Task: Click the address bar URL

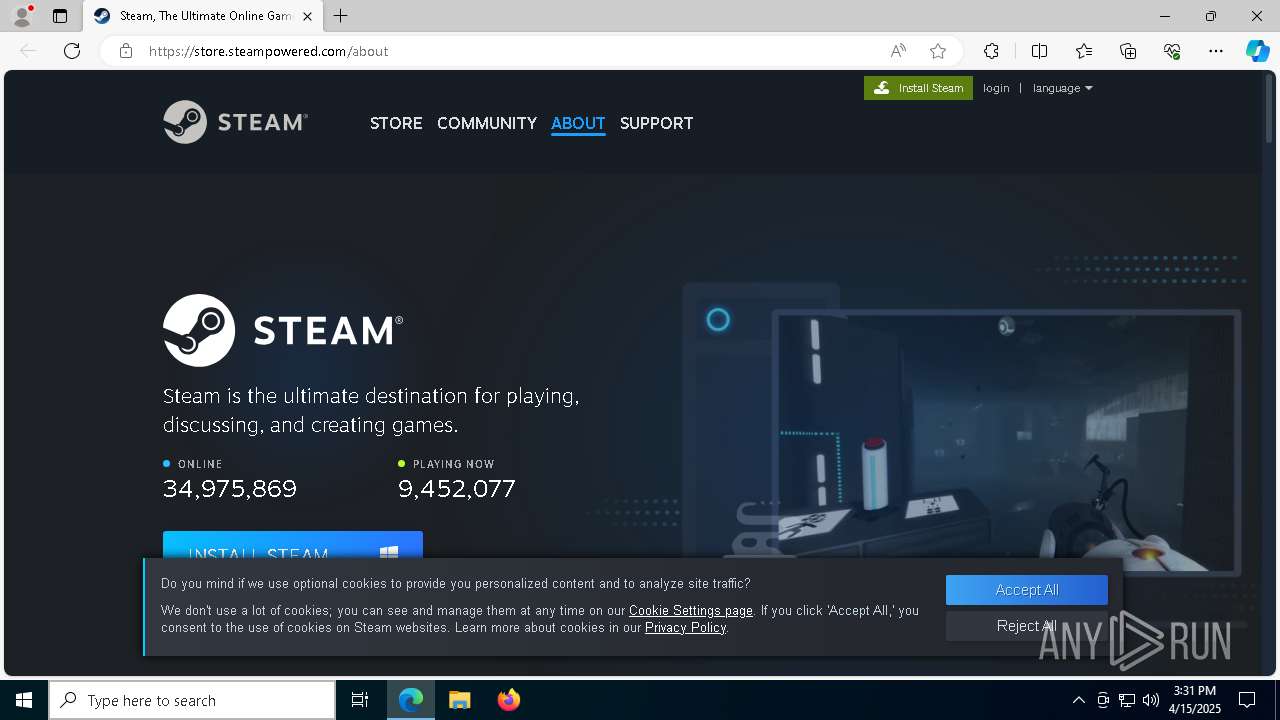Action: click(x=268, y=51)
